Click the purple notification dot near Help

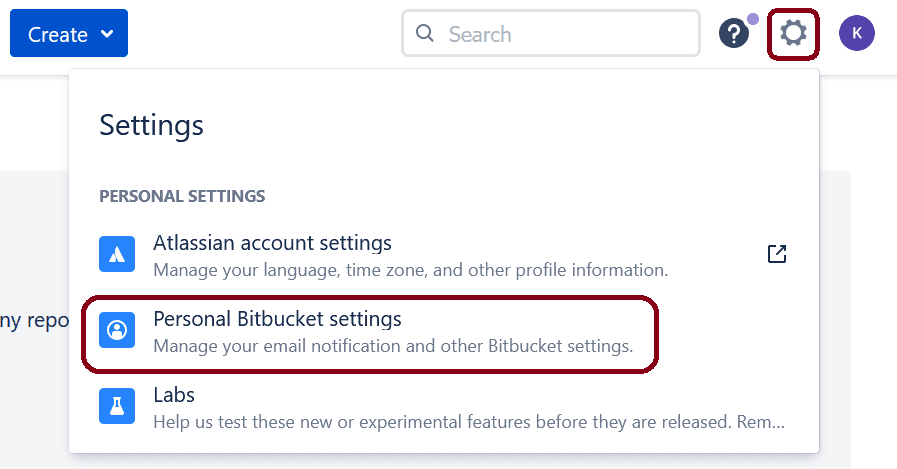tap(752, 19)
